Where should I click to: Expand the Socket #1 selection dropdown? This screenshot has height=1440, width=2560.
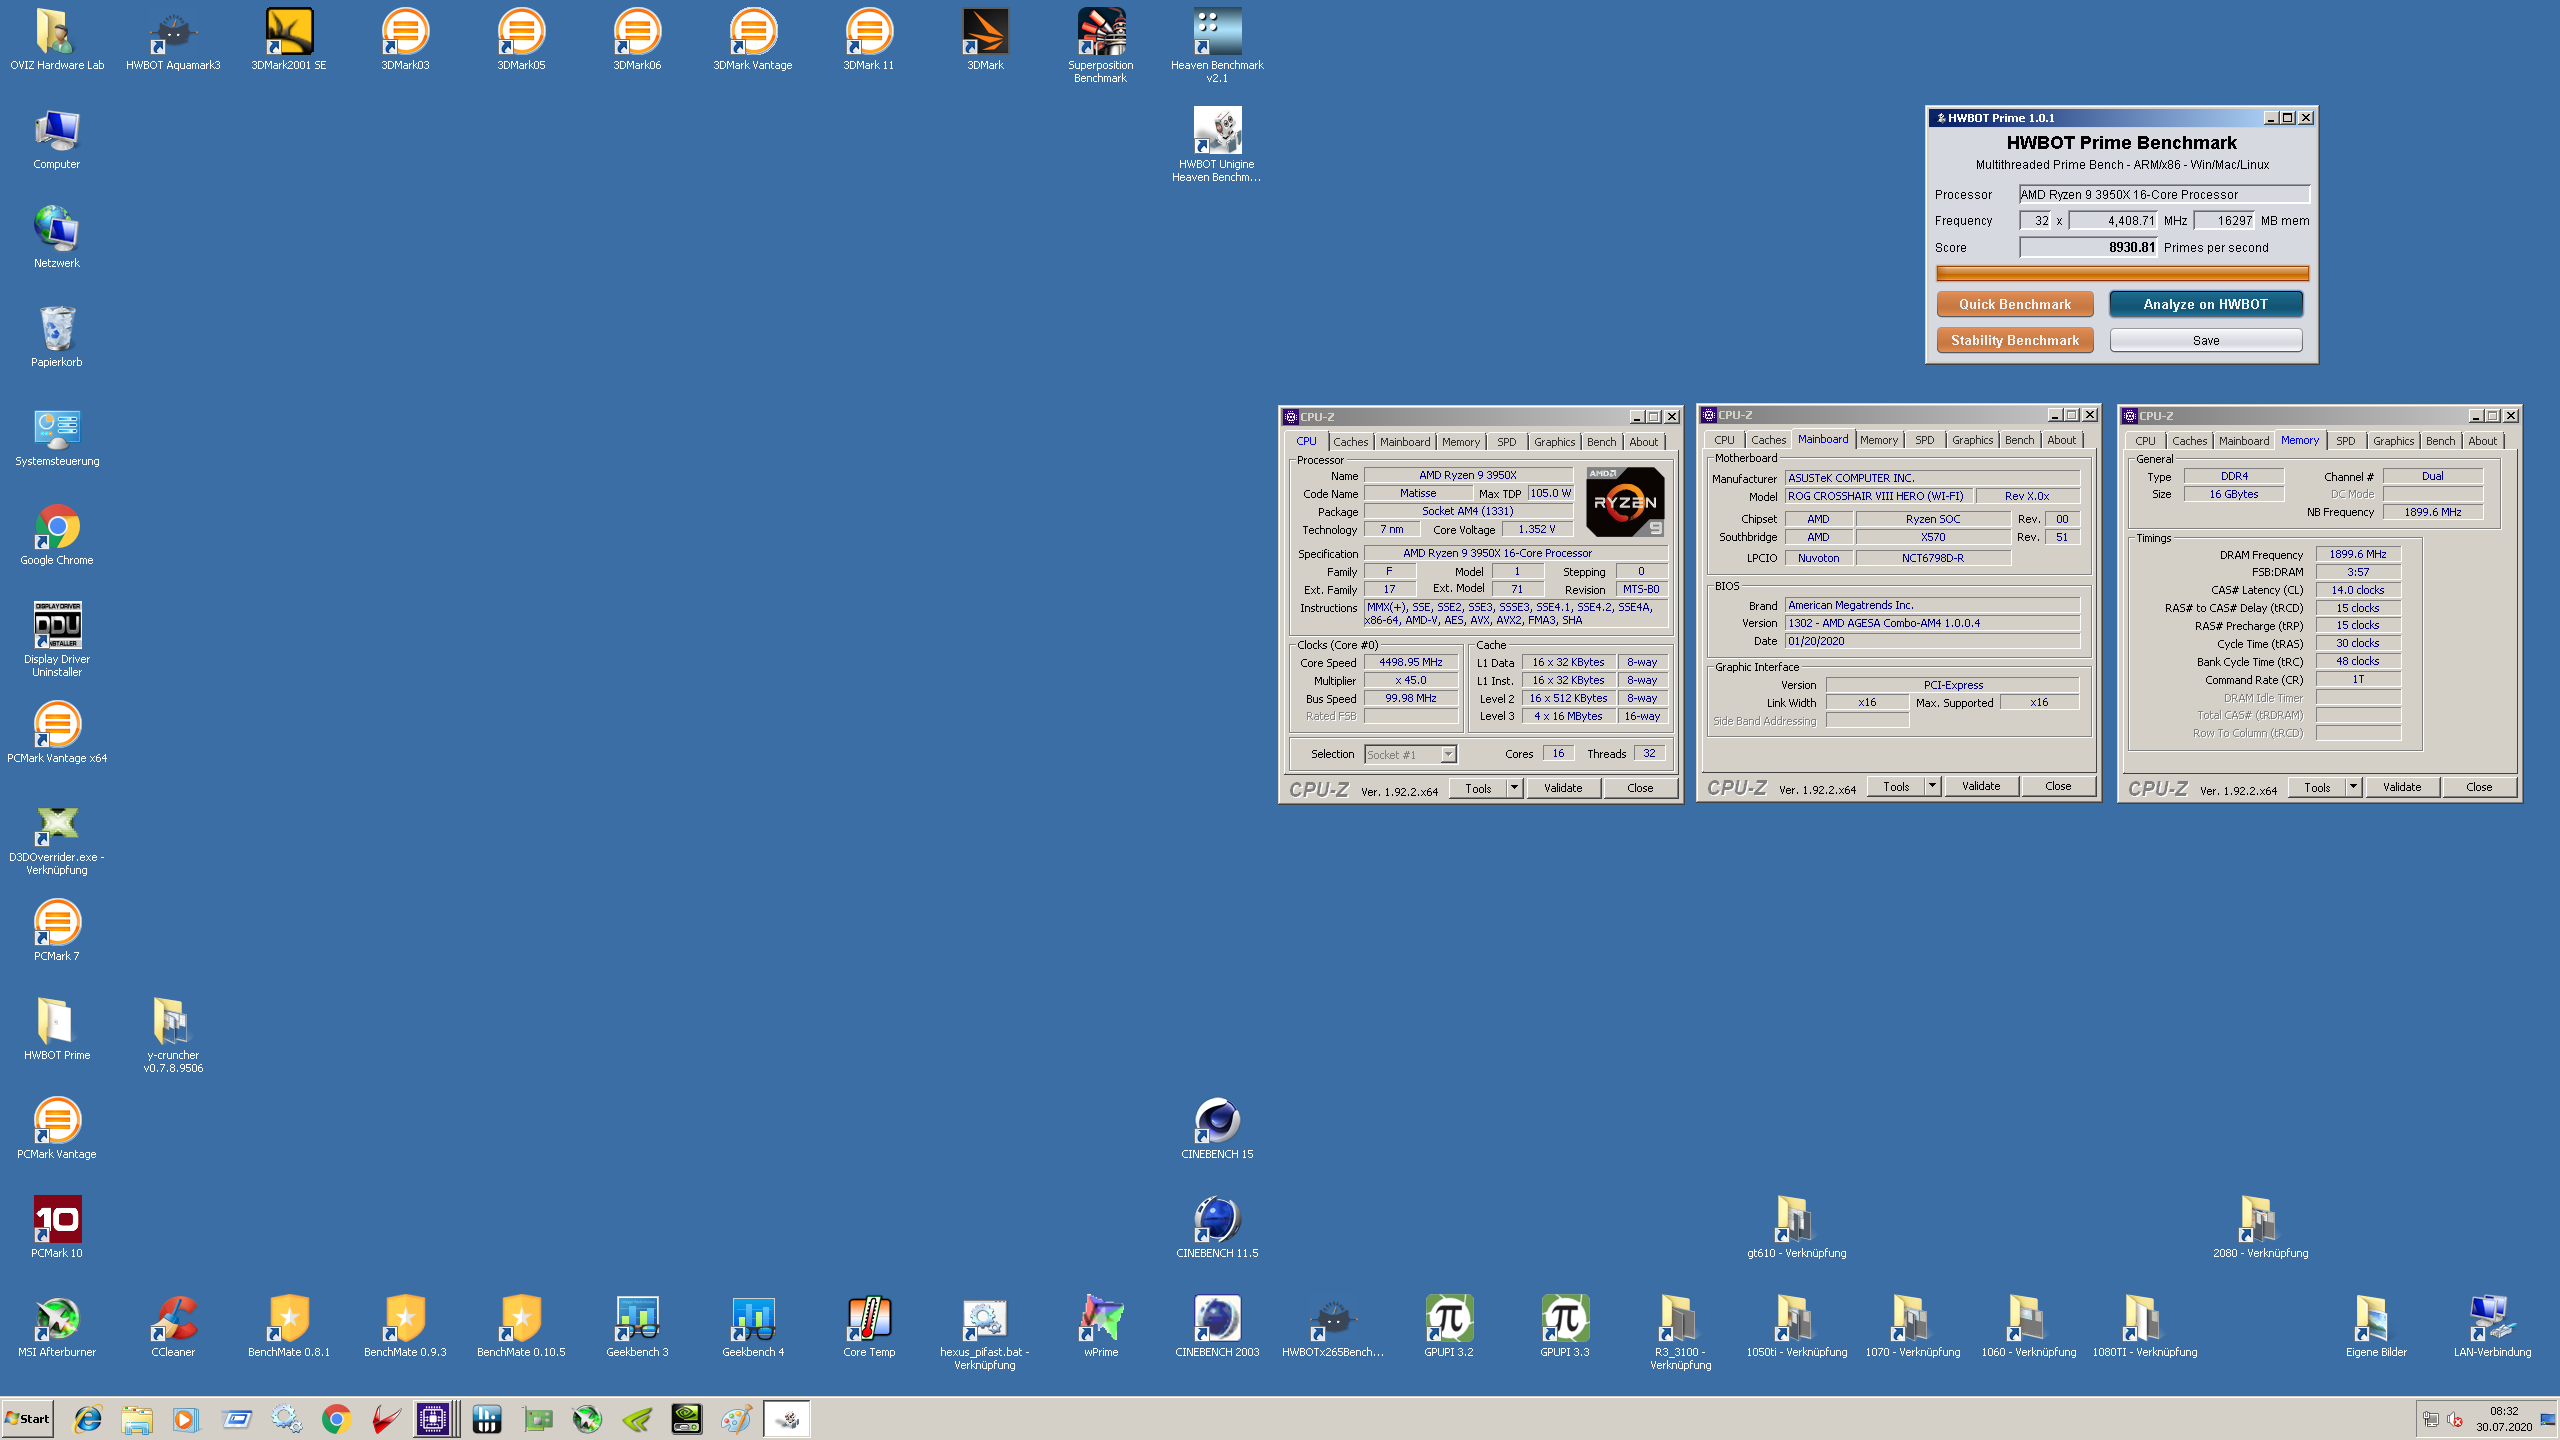click(1448, 755)
